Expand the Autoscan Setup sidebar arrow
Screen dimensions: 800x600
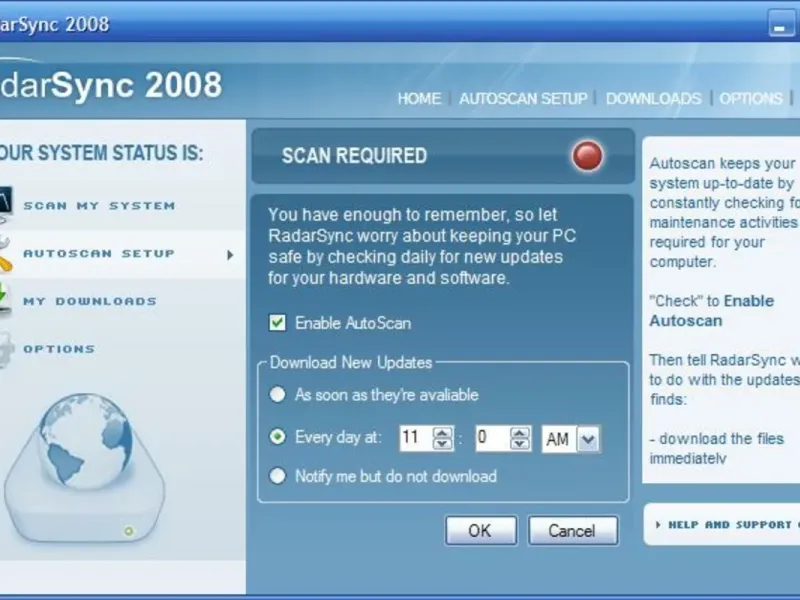[230, 255]
